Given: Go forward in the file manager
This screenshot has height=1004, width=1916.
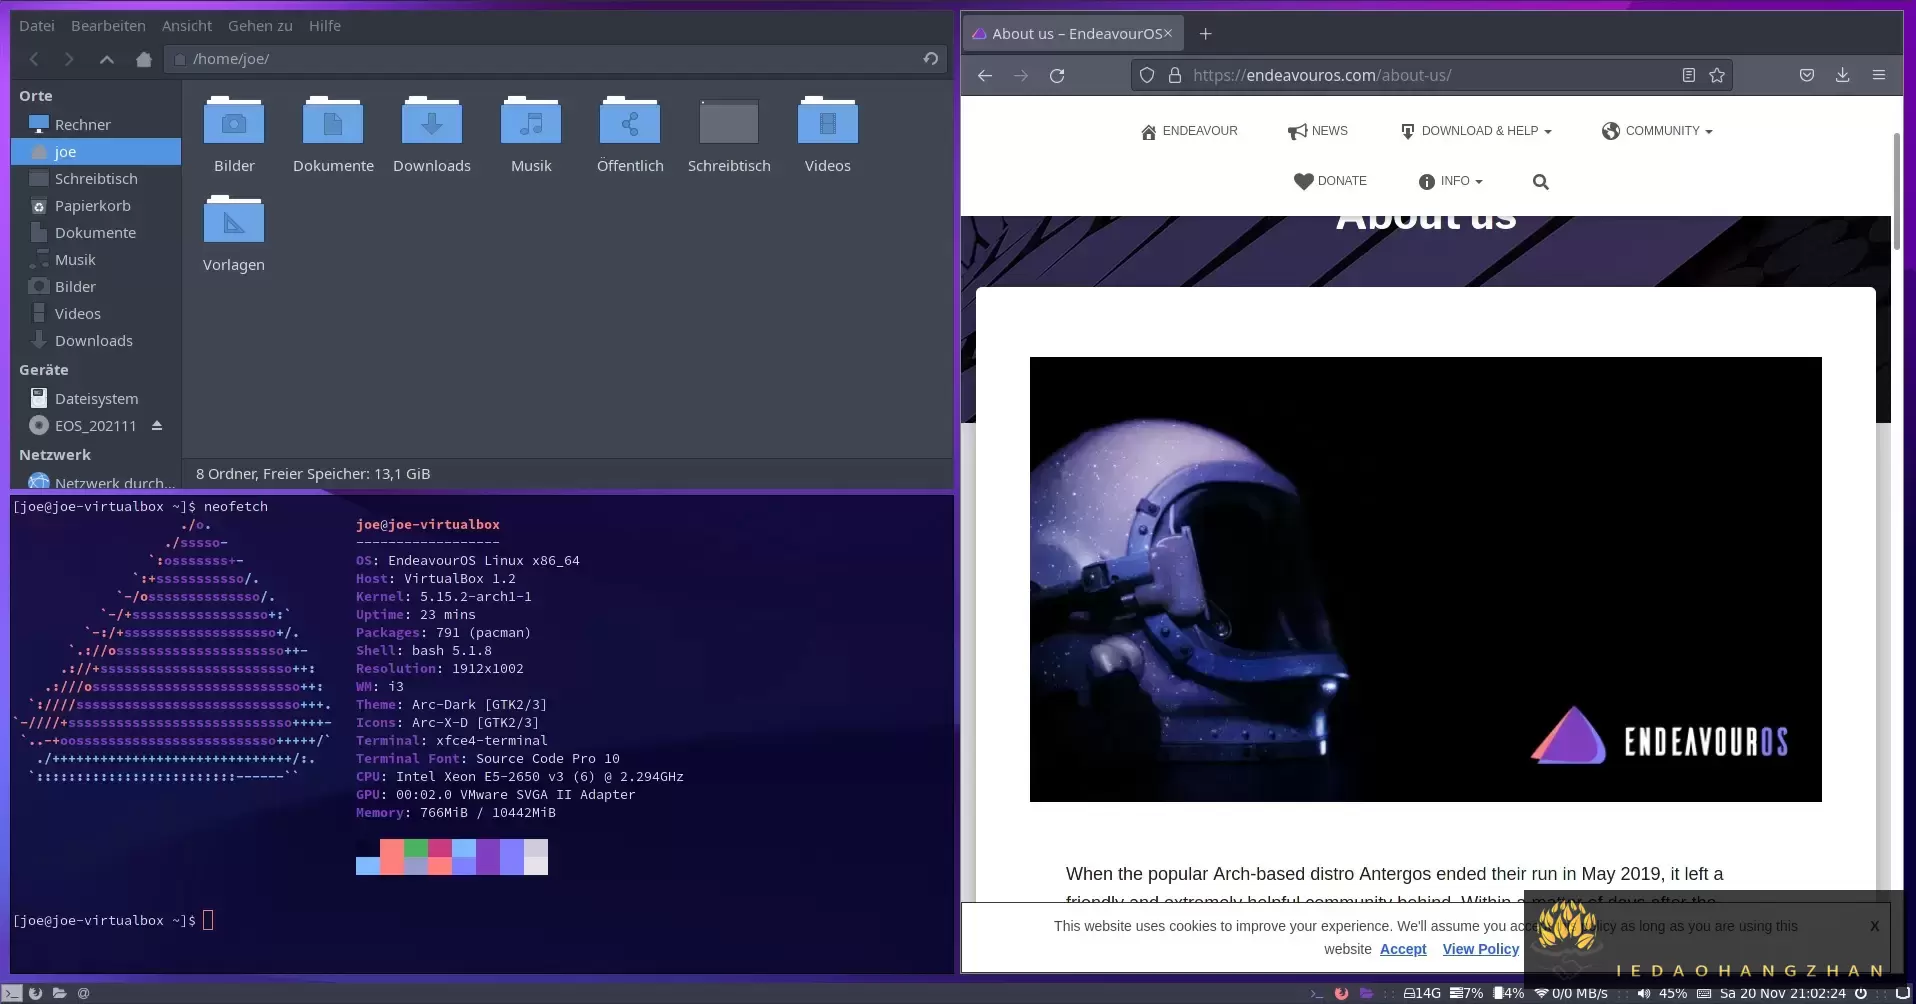Looking at the screenshot, I should tap(69, 59).
